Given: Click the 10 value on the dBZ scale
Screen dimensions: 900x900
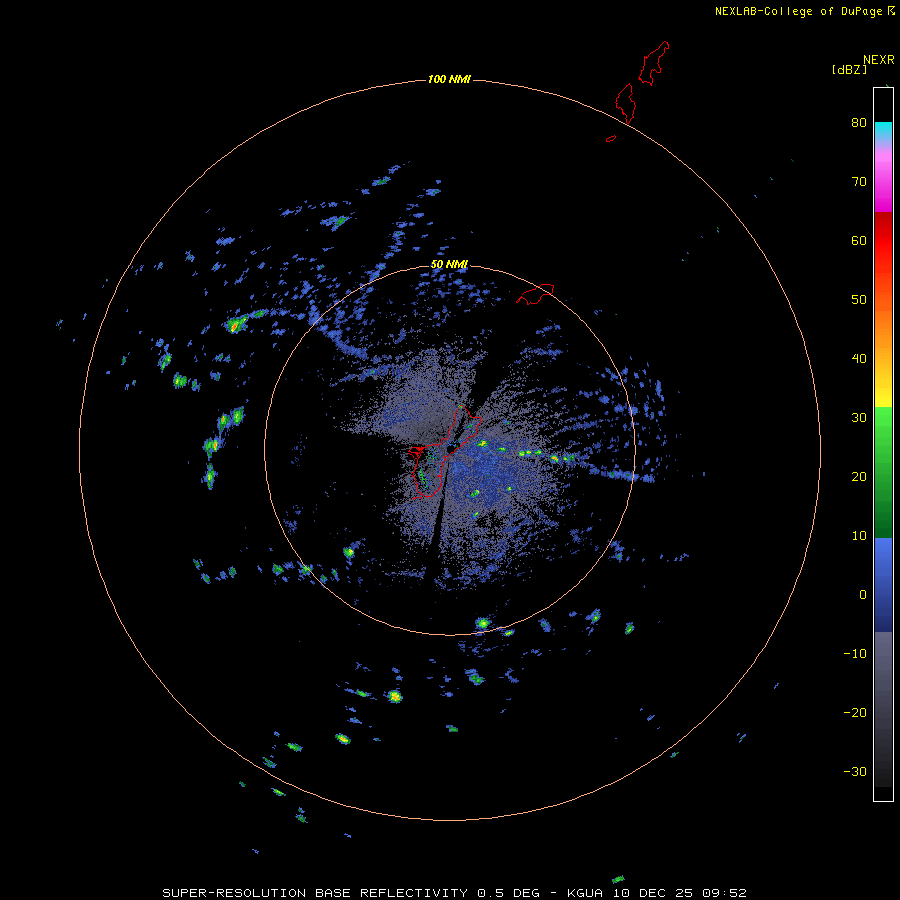Looking at the screenshot, I should (x=859, y=536).
